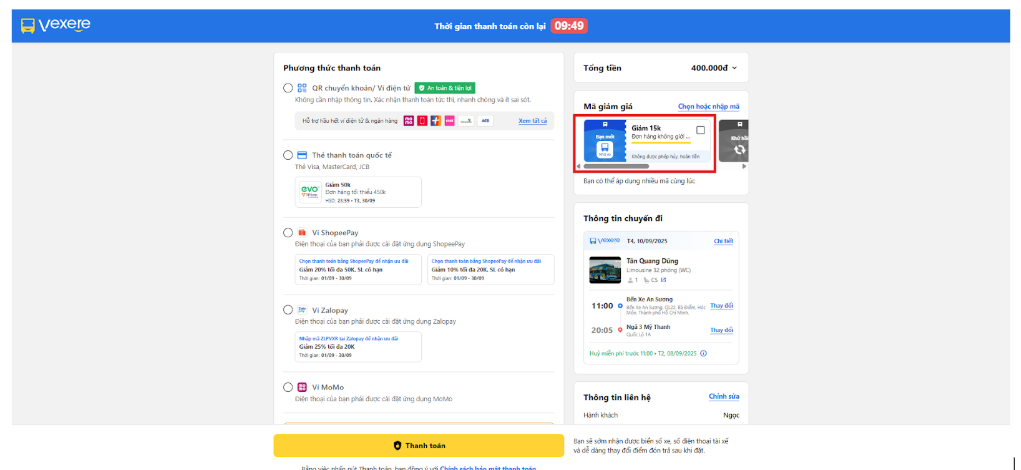Click 'Chỉnh sửa' contact information link

[x=723, y=396]
